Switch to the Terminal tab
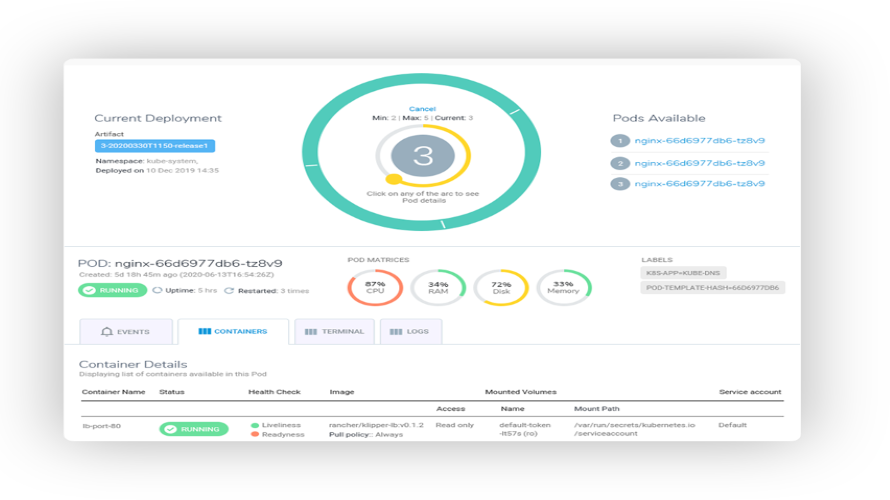This screenshot has height=500, width=890. coord(334,331)
